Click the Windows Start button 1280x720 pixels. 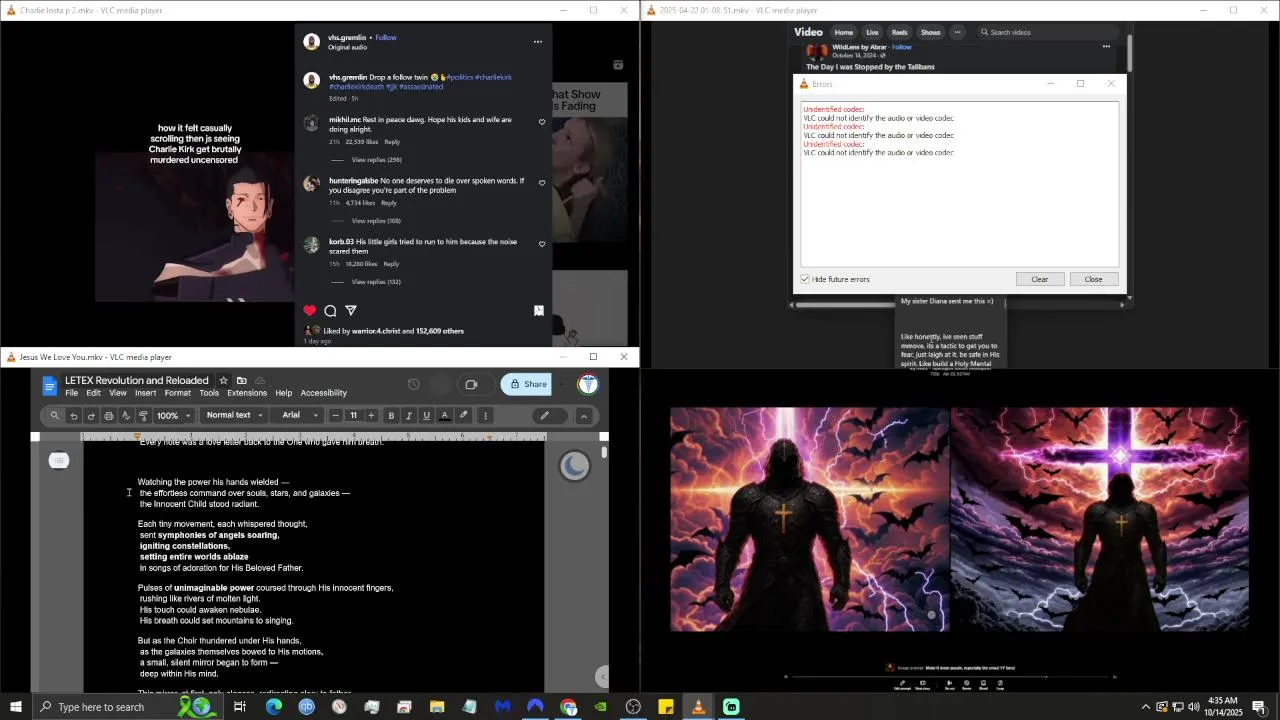tap(15, 707)
